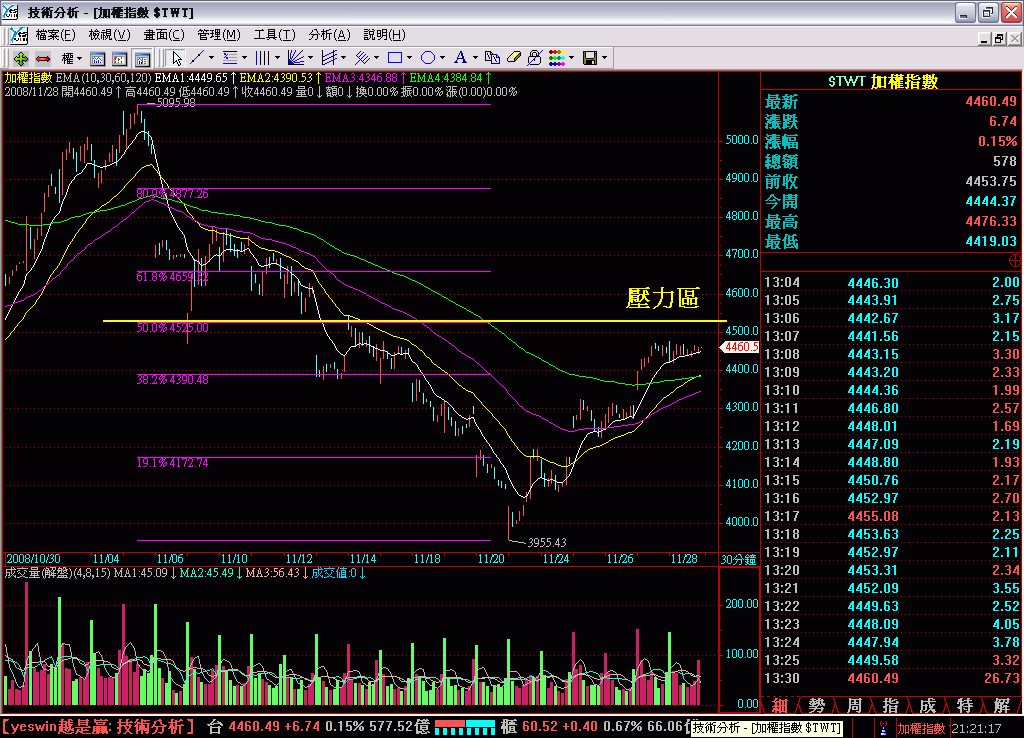Click the app icon in the menu bar

(x=19, y=35)
